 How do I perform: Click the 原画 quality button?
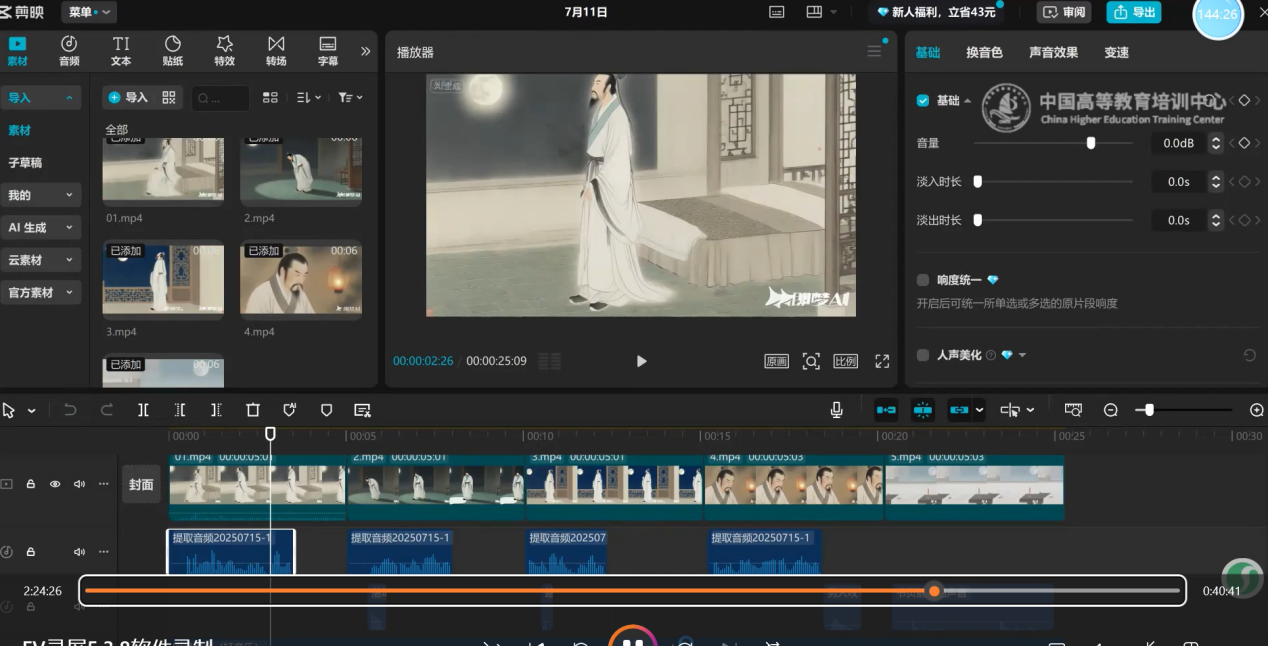pos(777,361)
